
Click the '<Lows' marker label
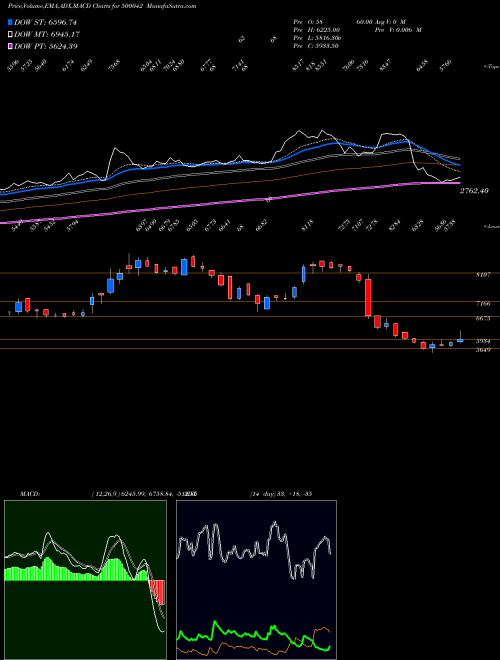[x=492, y=226]
